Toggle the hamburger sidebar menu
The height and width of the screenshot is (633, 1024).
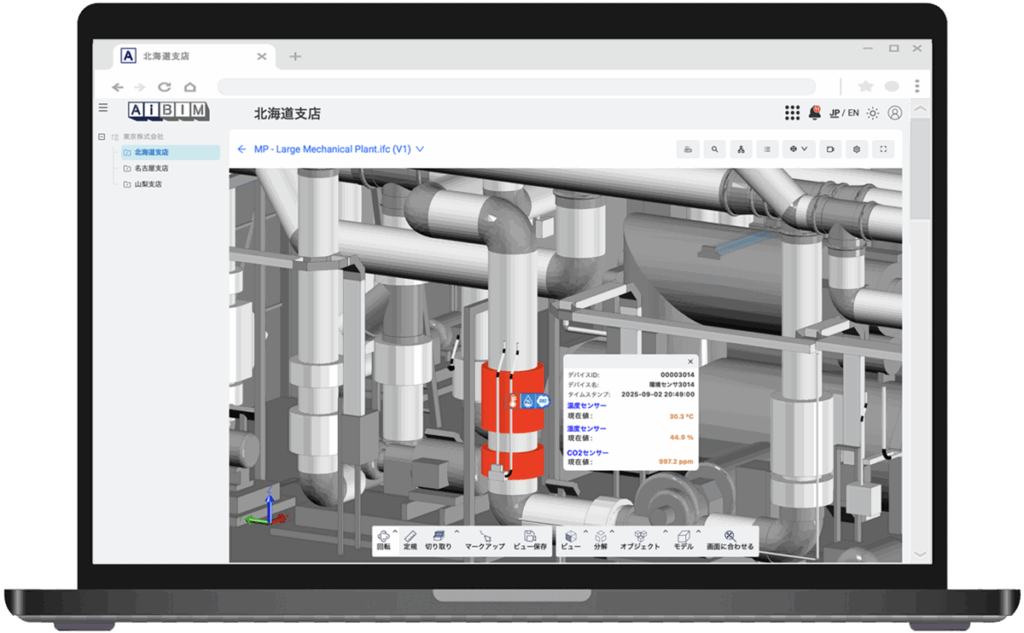[x=103, y=108]
